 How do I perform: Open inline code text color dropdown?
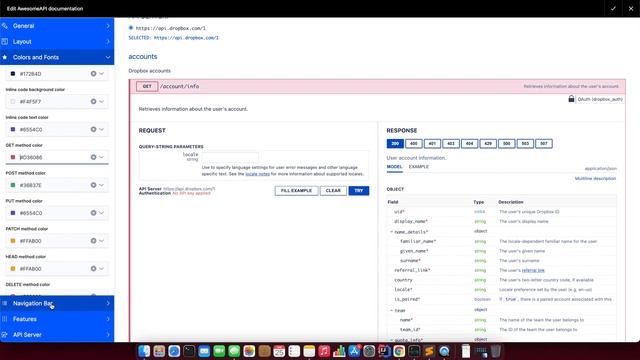(x=102, y=129)
